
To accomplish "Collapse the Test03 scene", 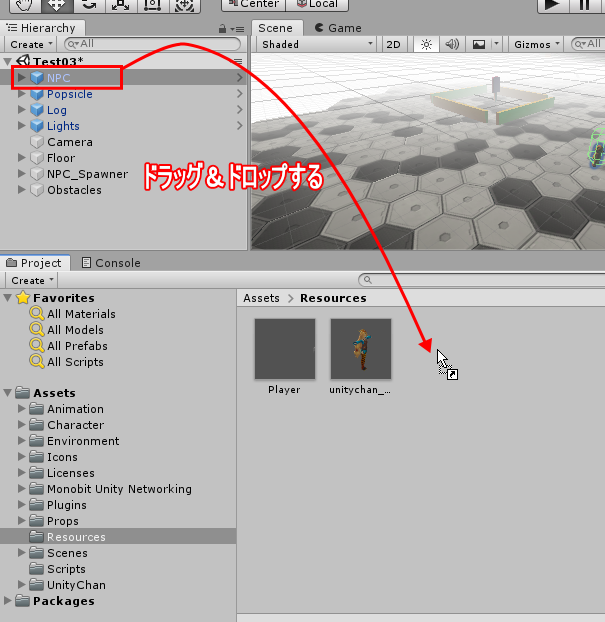I will [8, 61].
